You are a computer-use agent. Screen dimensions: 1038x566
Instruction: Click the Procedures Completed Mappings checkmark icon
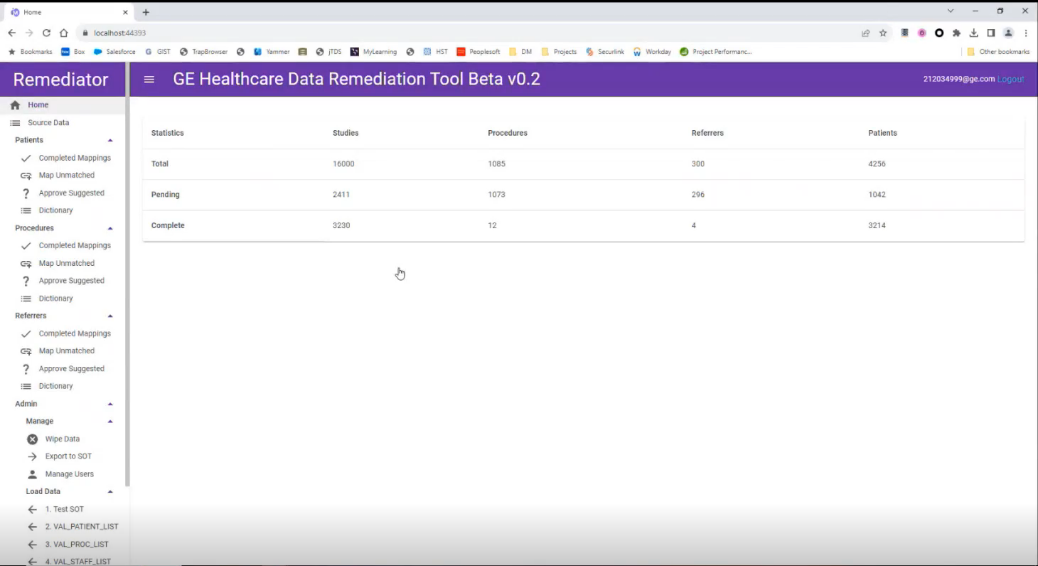tap(26, 246)
